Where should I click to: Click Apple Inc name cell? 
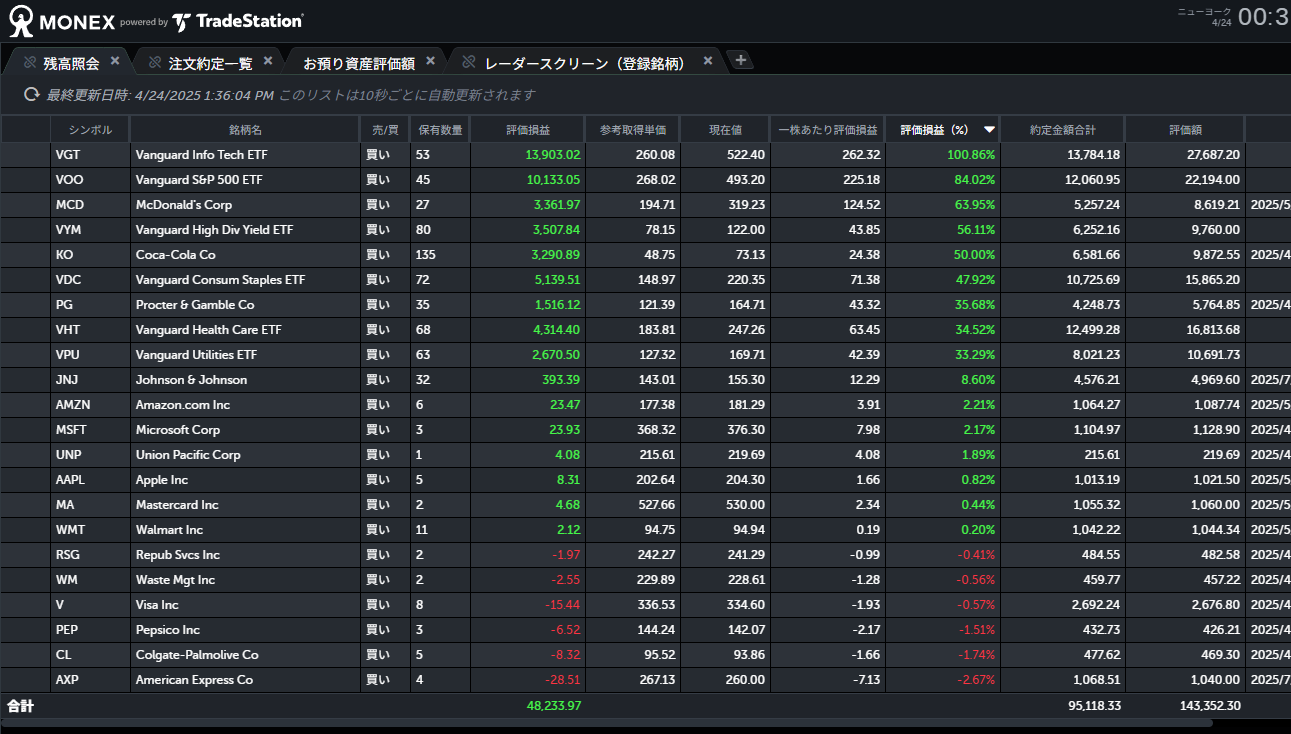pos(245,480)
